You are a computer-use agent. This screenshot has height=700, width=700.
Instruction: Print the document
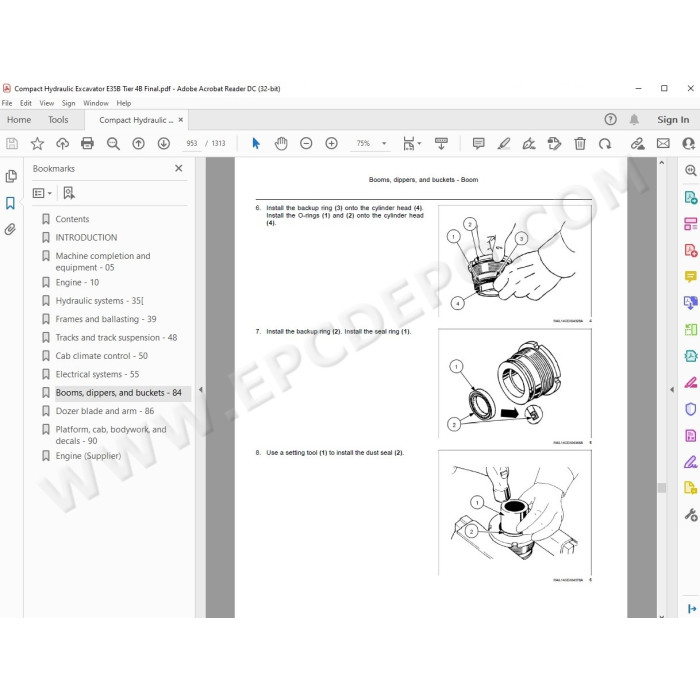coord(88,143)
